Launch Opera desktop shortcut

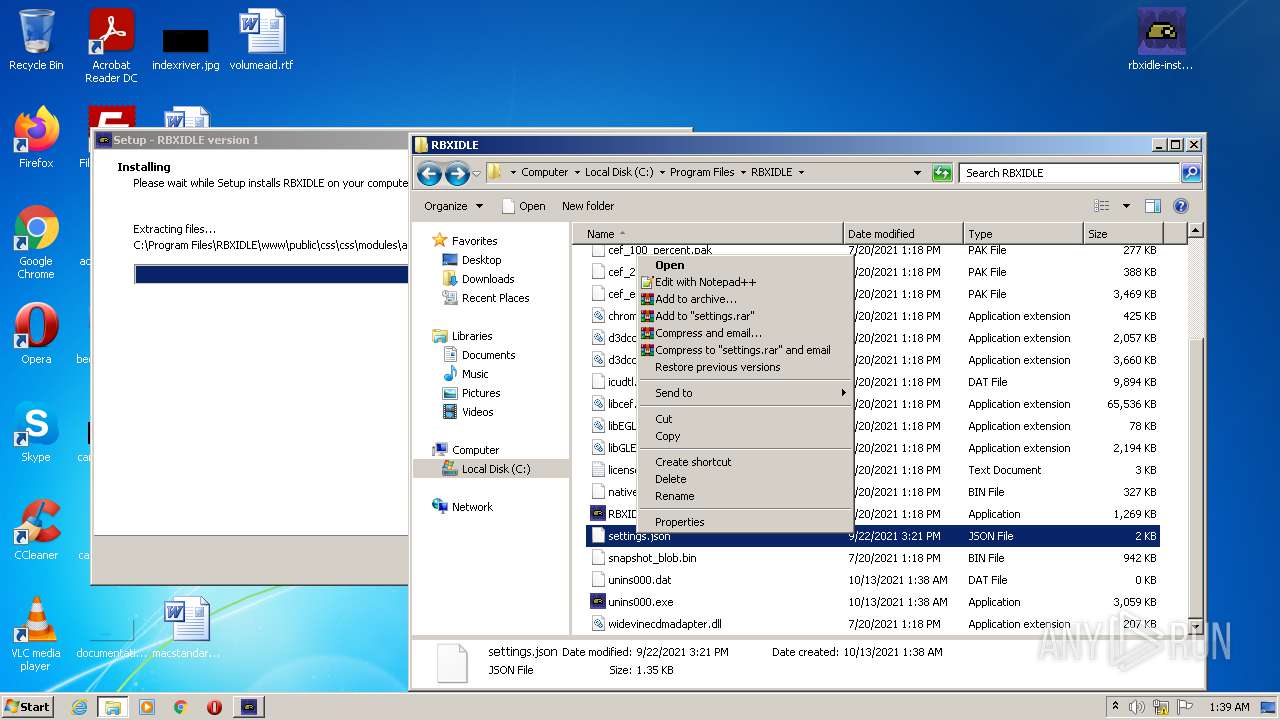click(36, 333)
